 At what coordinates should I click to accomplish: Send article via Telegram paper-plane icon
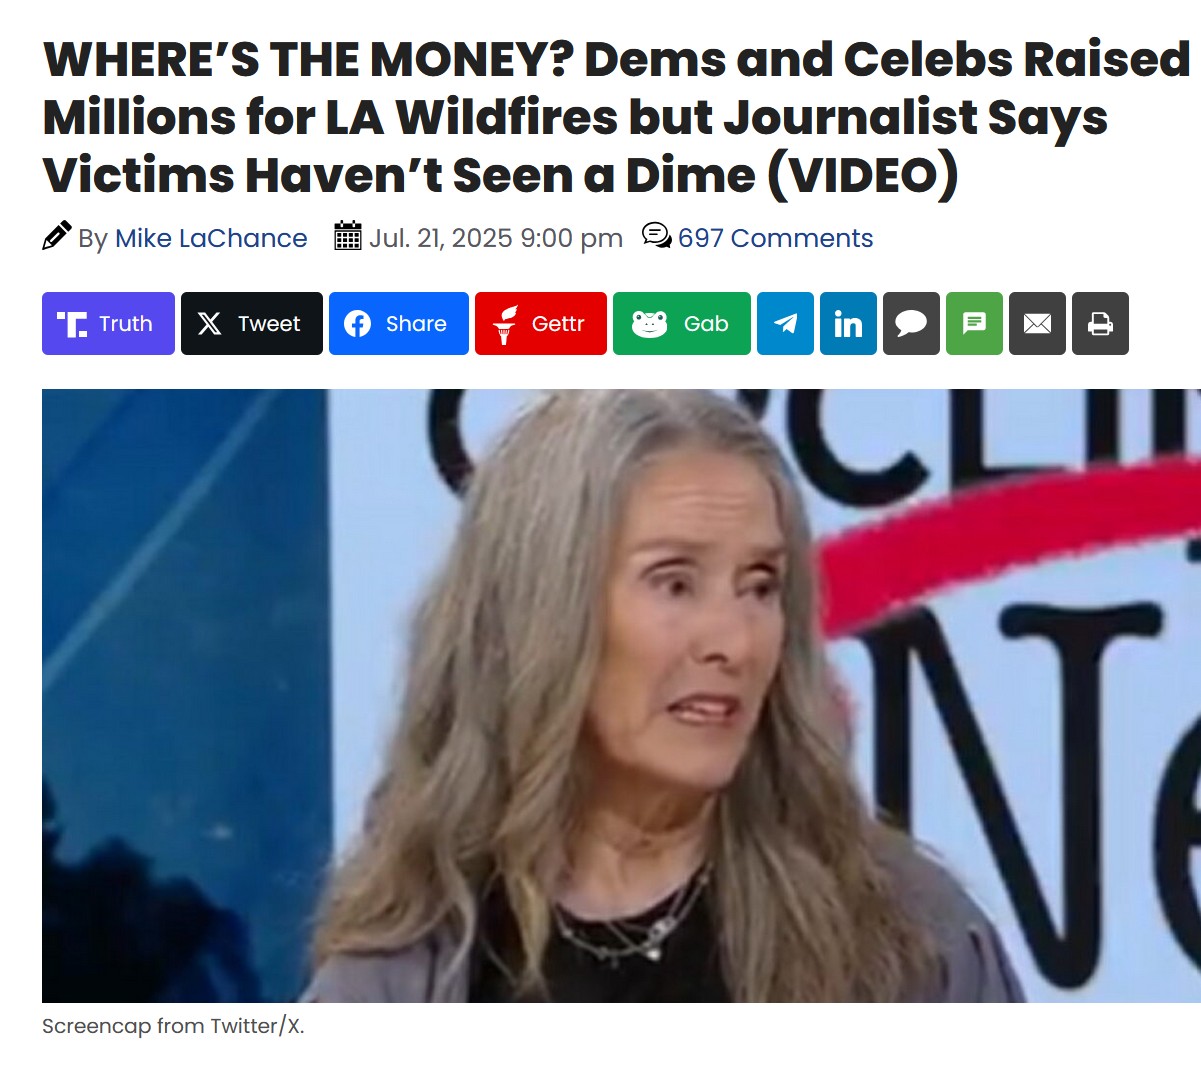click(785, 323)
